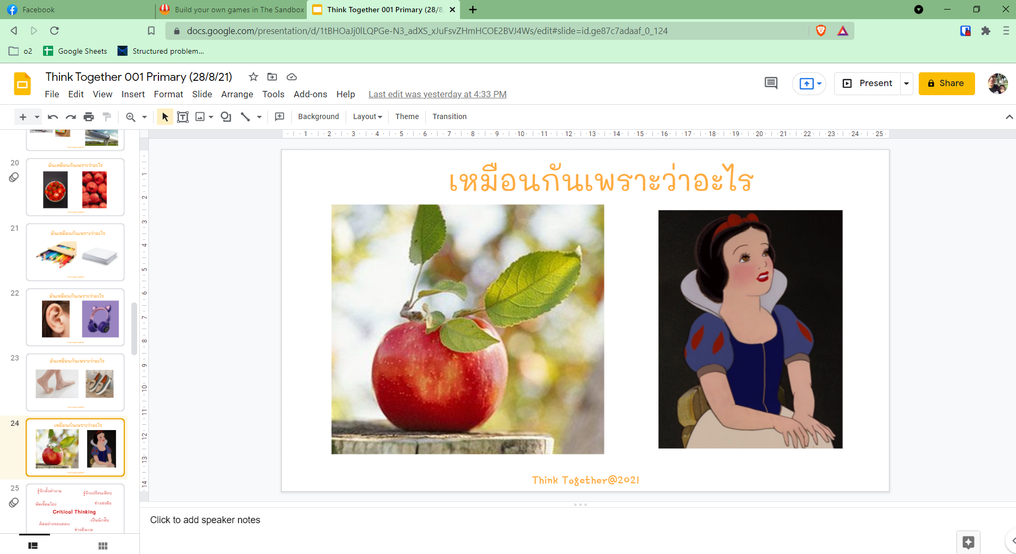Open the Add-ons menu
The height and width of the screenshot is (554, 1016).
click(x=310, y=94)
